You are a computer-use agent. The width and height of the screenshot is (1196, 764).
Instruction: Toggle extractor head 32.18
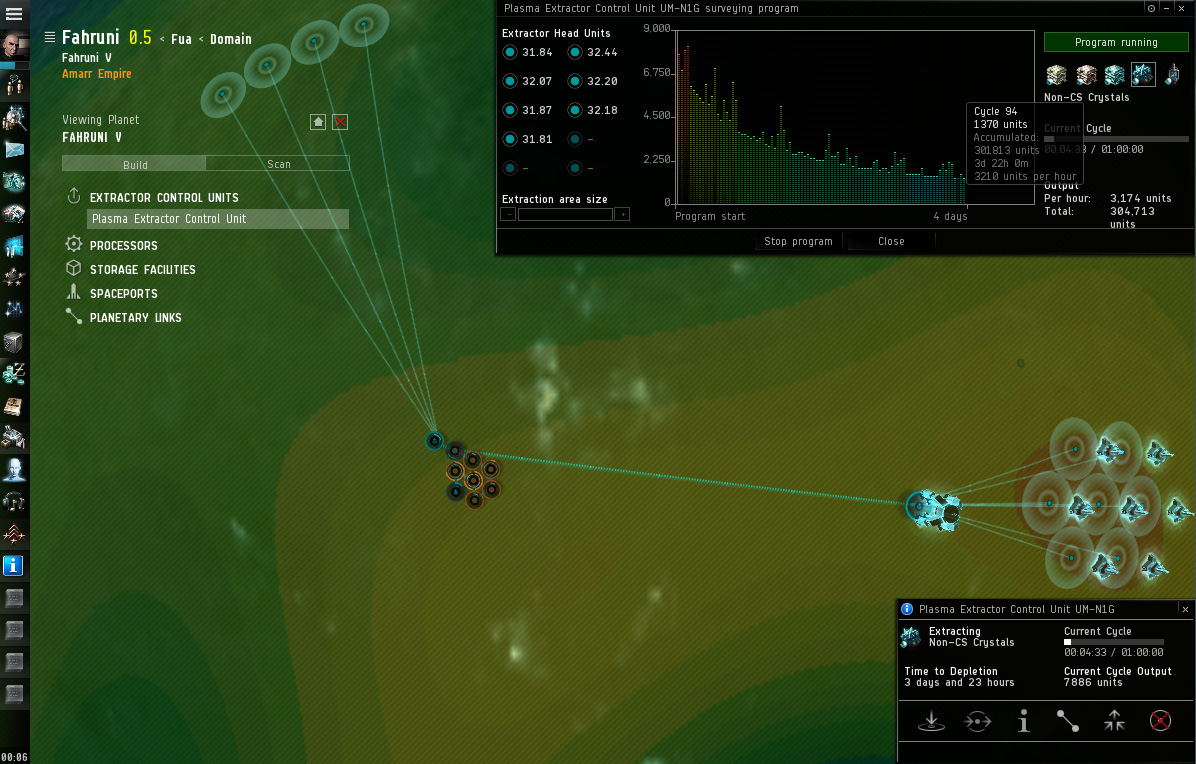click(575, 110)
